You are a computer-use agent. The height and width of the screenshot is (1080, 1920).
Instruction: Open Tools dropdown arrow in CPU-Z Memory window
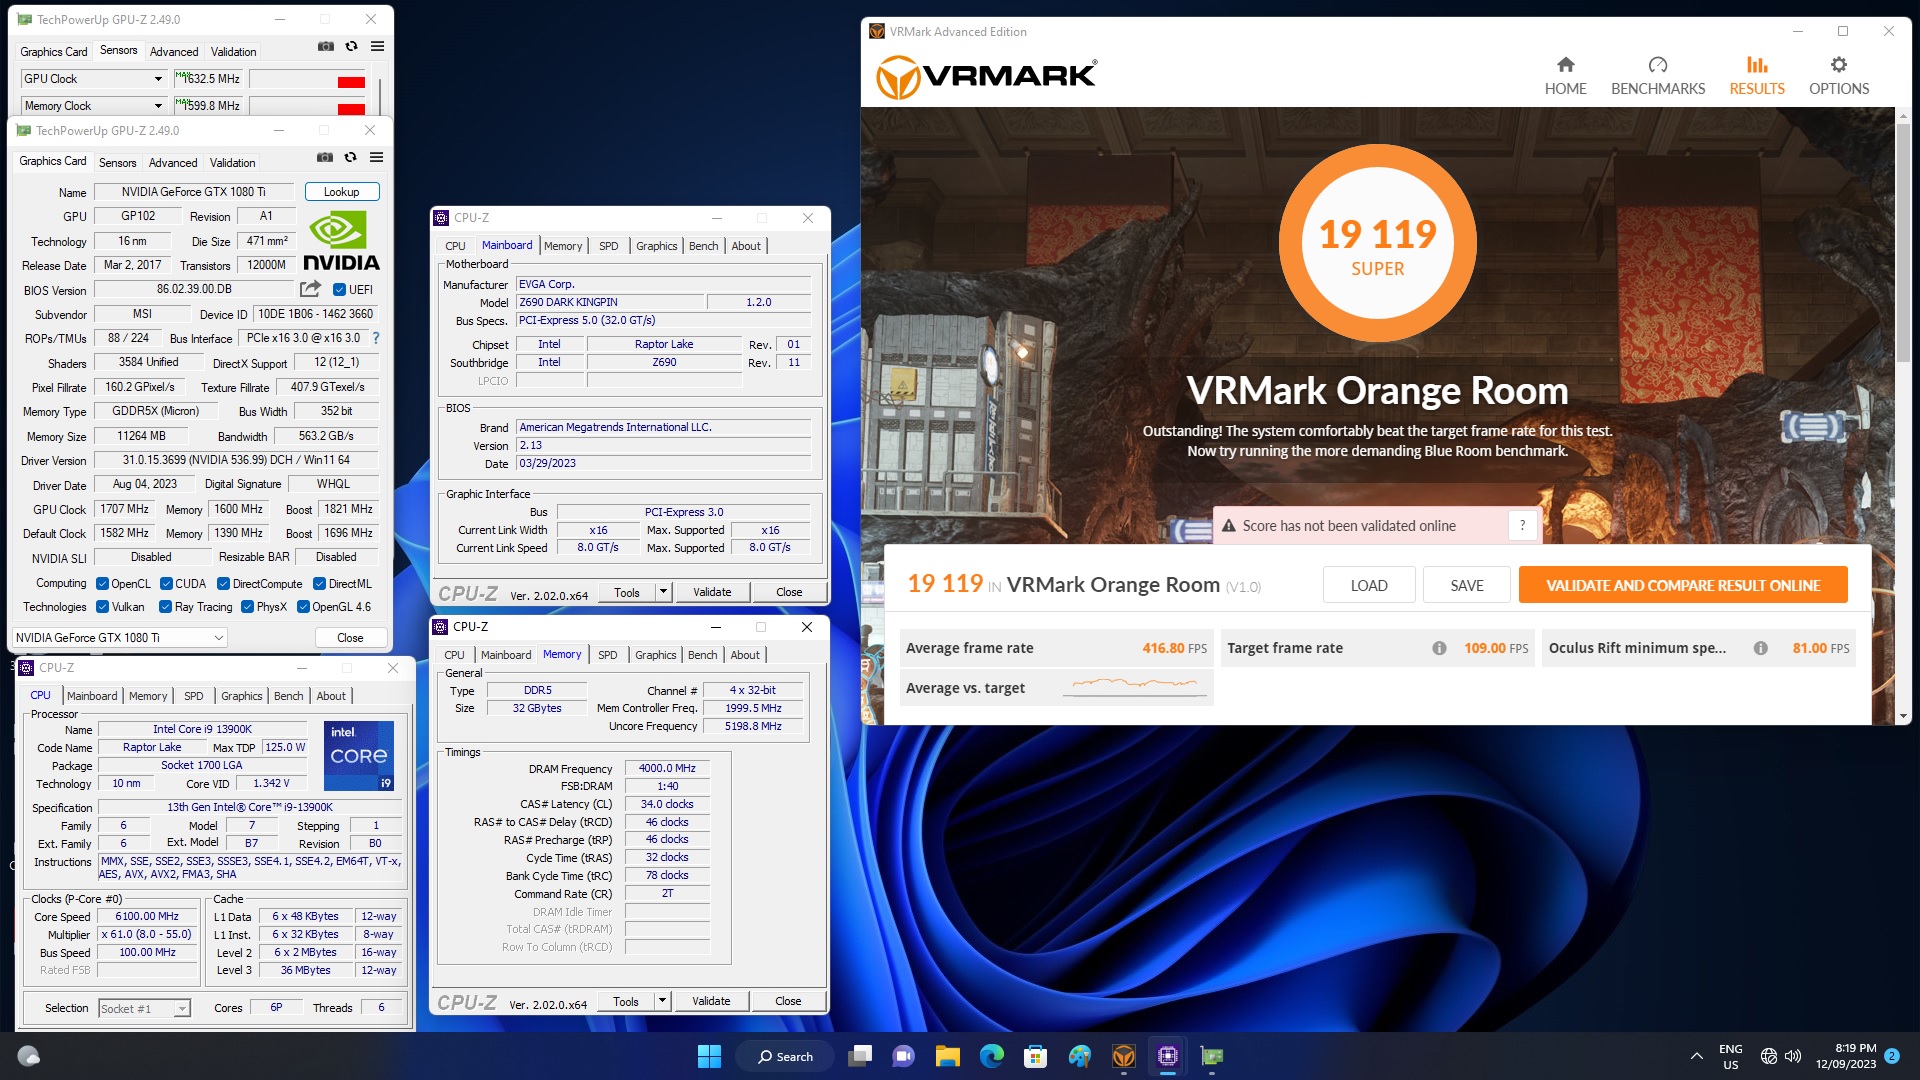[x=661, y=1001]
